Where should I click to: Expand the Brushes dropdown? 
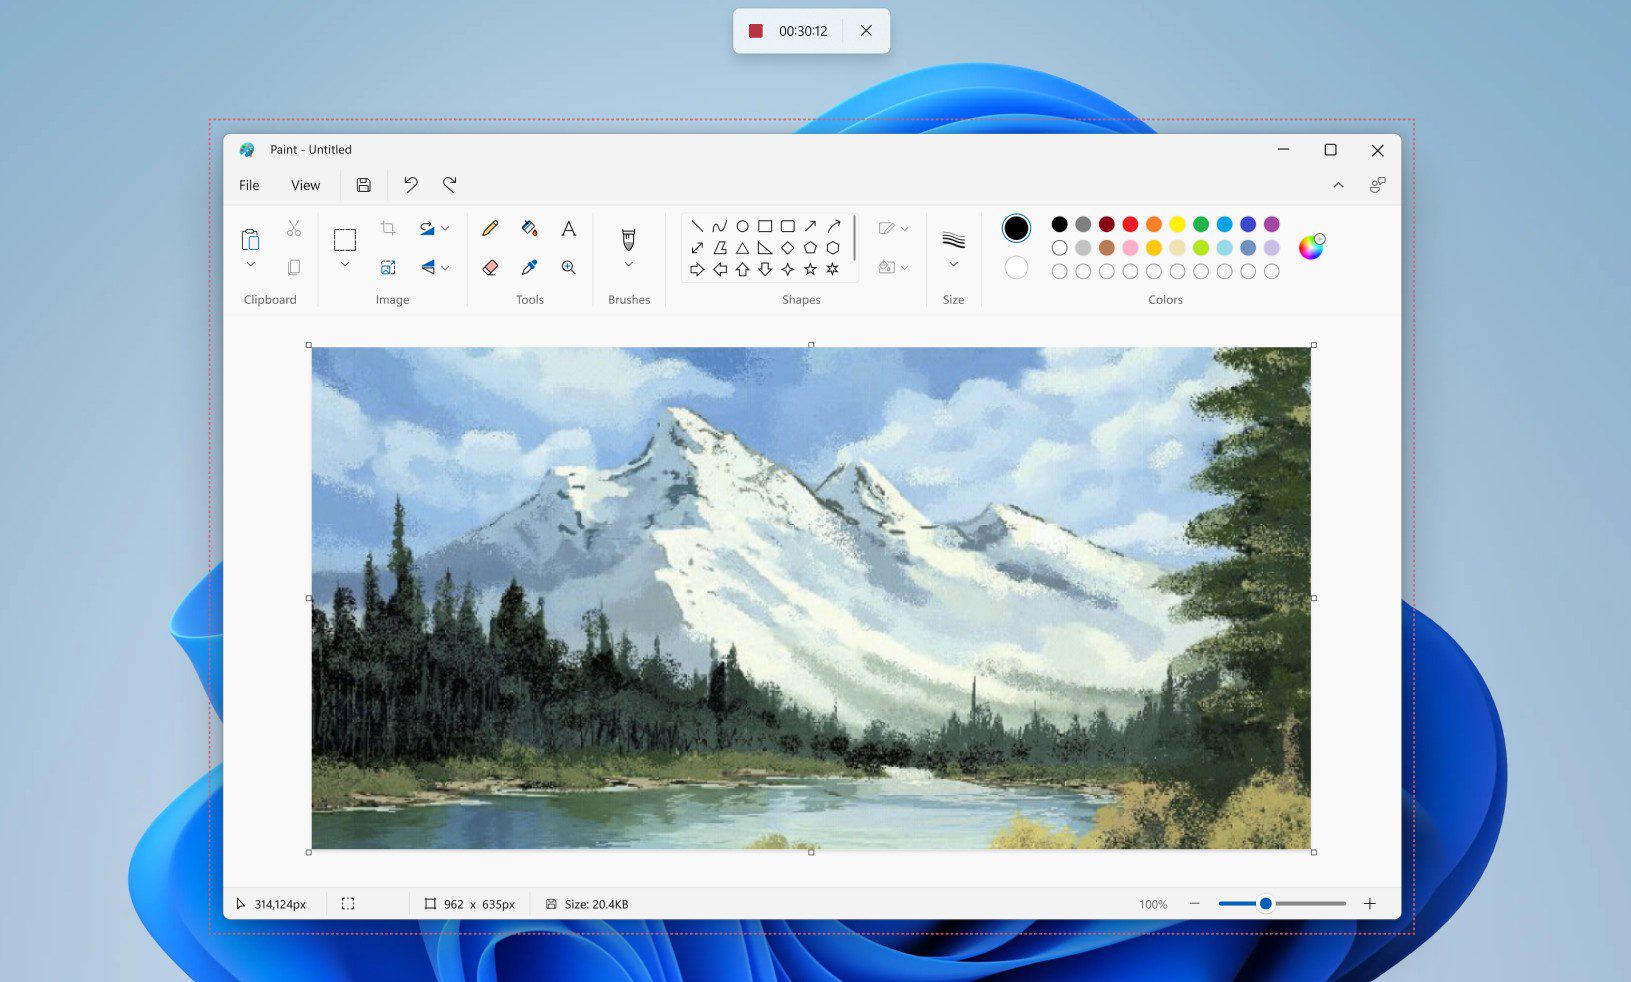point(628,264)
